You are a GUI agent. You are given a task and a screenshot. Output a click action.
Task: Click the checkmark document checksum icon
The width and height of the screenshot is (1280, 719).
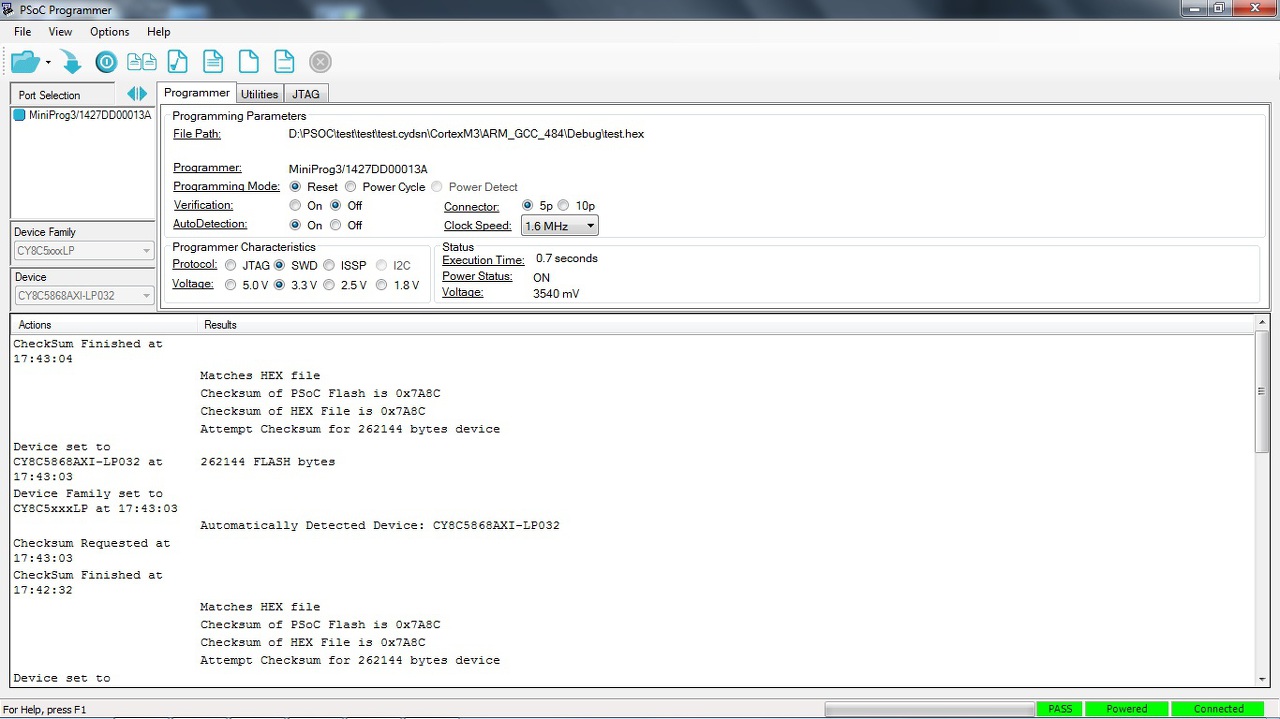177,62
